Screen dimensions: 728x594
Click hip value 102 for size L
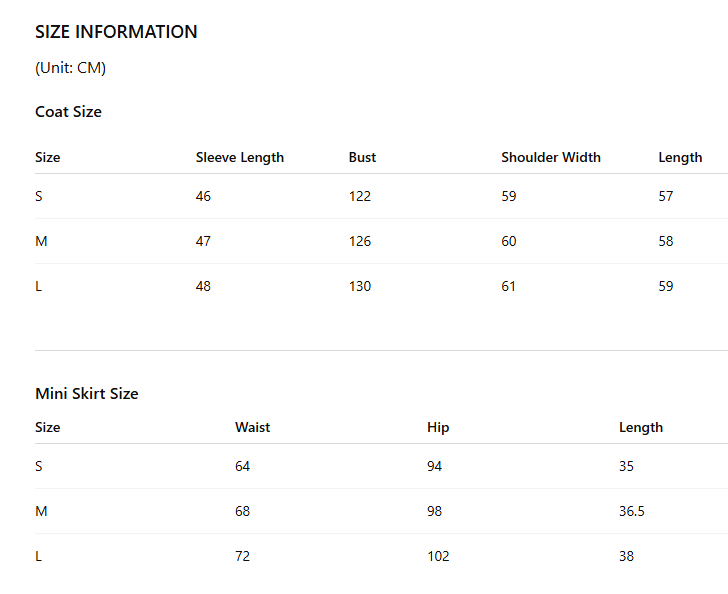point(438,556)
